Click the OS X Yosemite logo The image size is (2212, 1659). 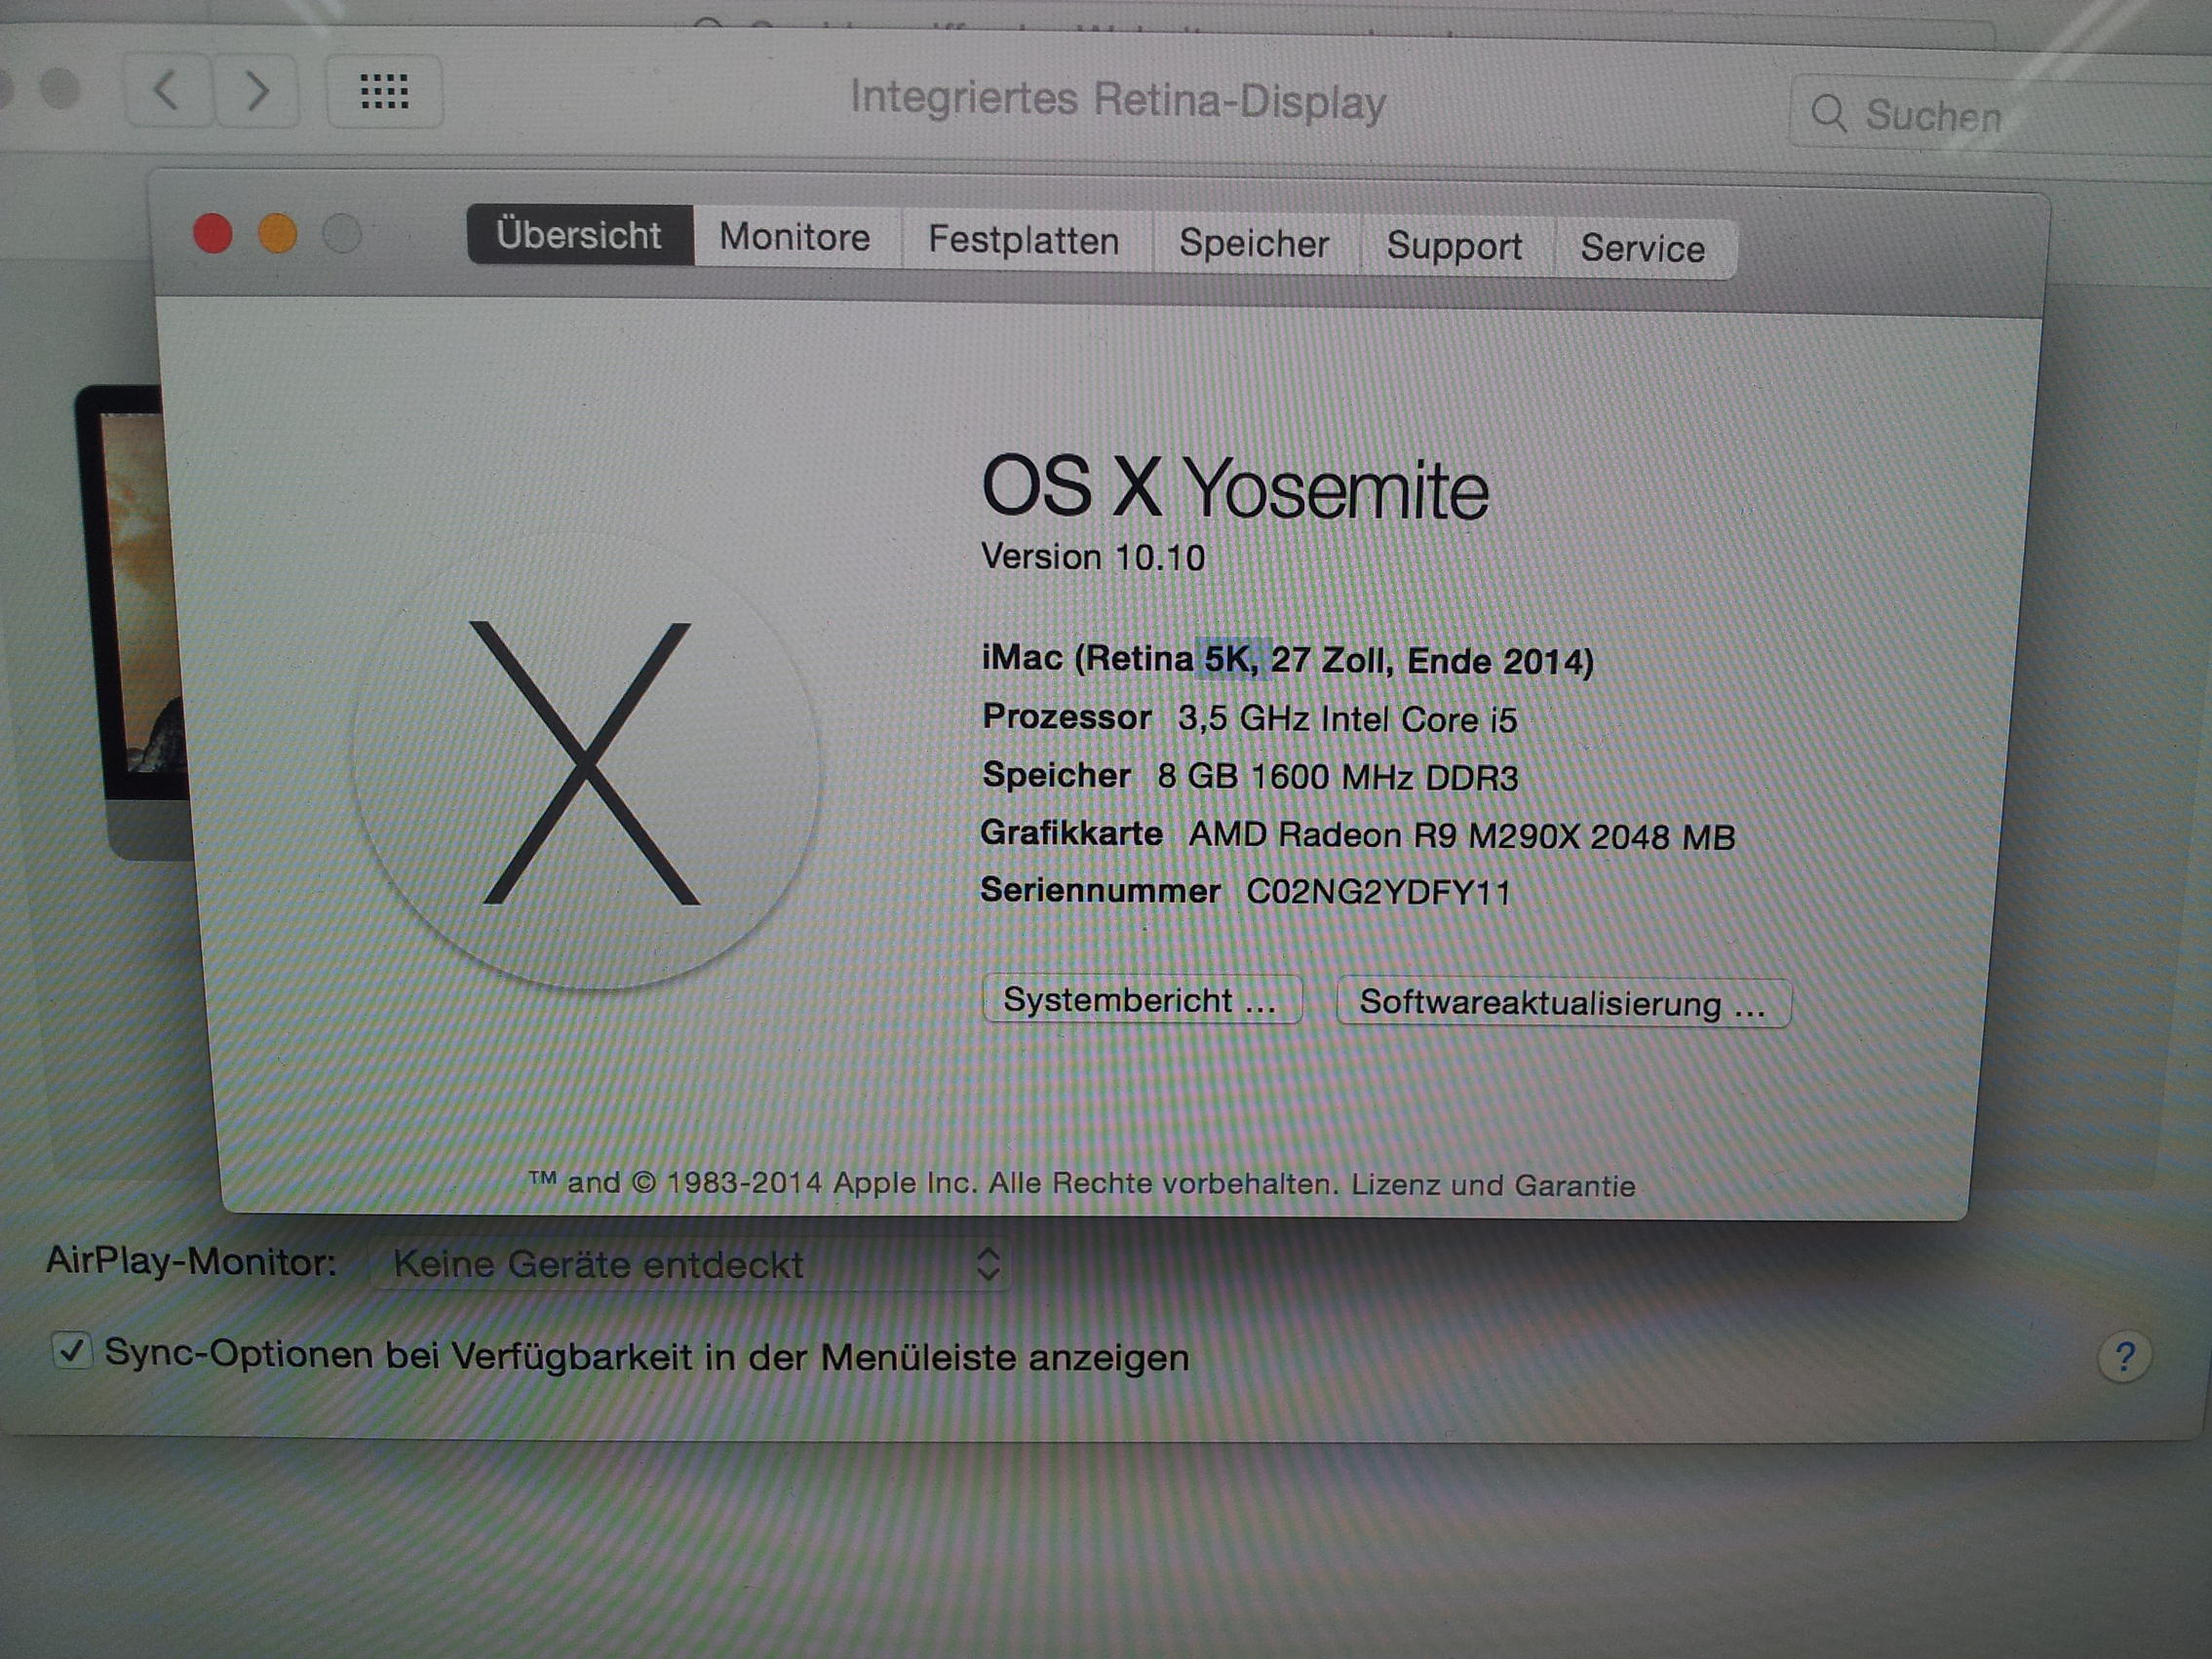point(586,762)
